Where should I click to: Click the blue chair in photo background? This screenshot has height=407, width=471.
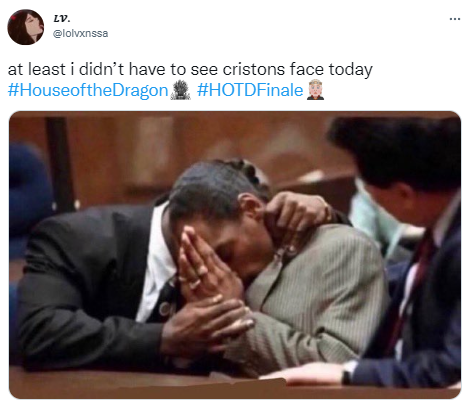click(29, 187)
